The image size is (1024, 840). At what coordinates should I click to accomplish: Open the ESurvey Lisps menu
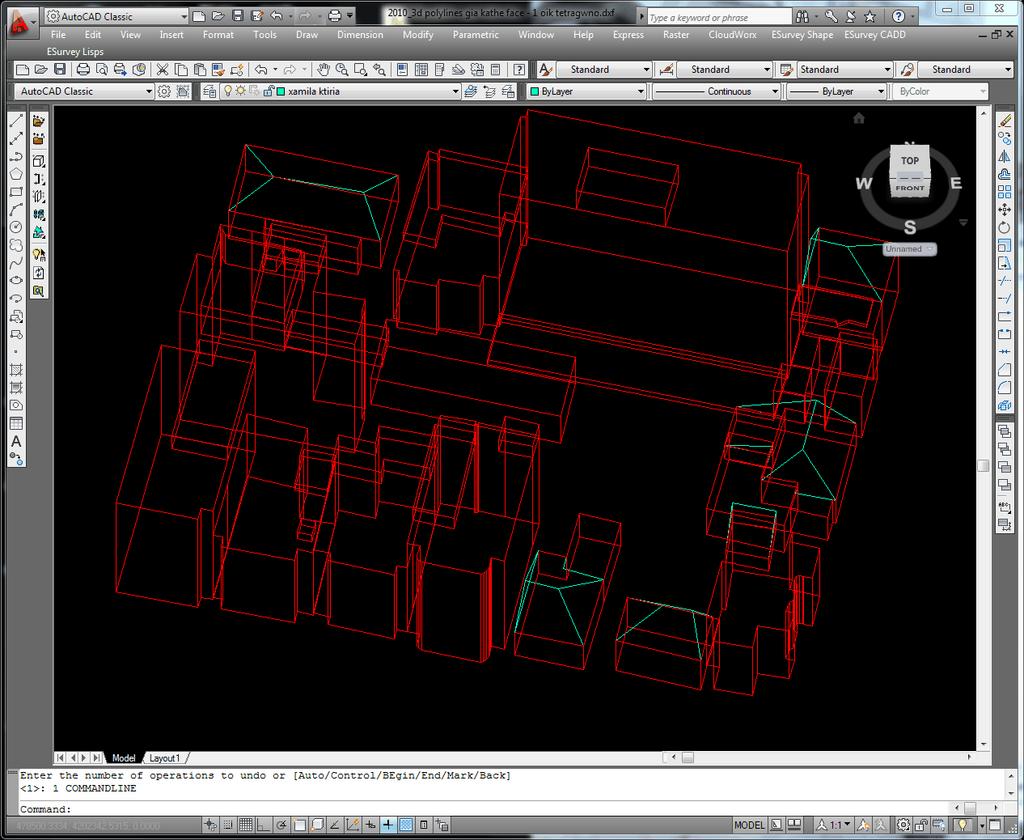pyautogui.click(x=75, y=52)
